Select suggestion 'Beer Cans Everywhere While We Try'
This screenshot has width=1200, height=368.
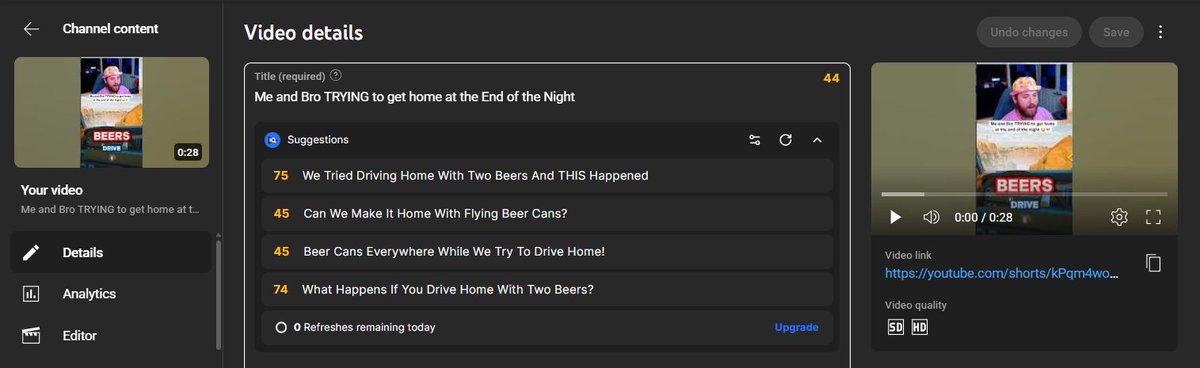click(x=547, y=251)
